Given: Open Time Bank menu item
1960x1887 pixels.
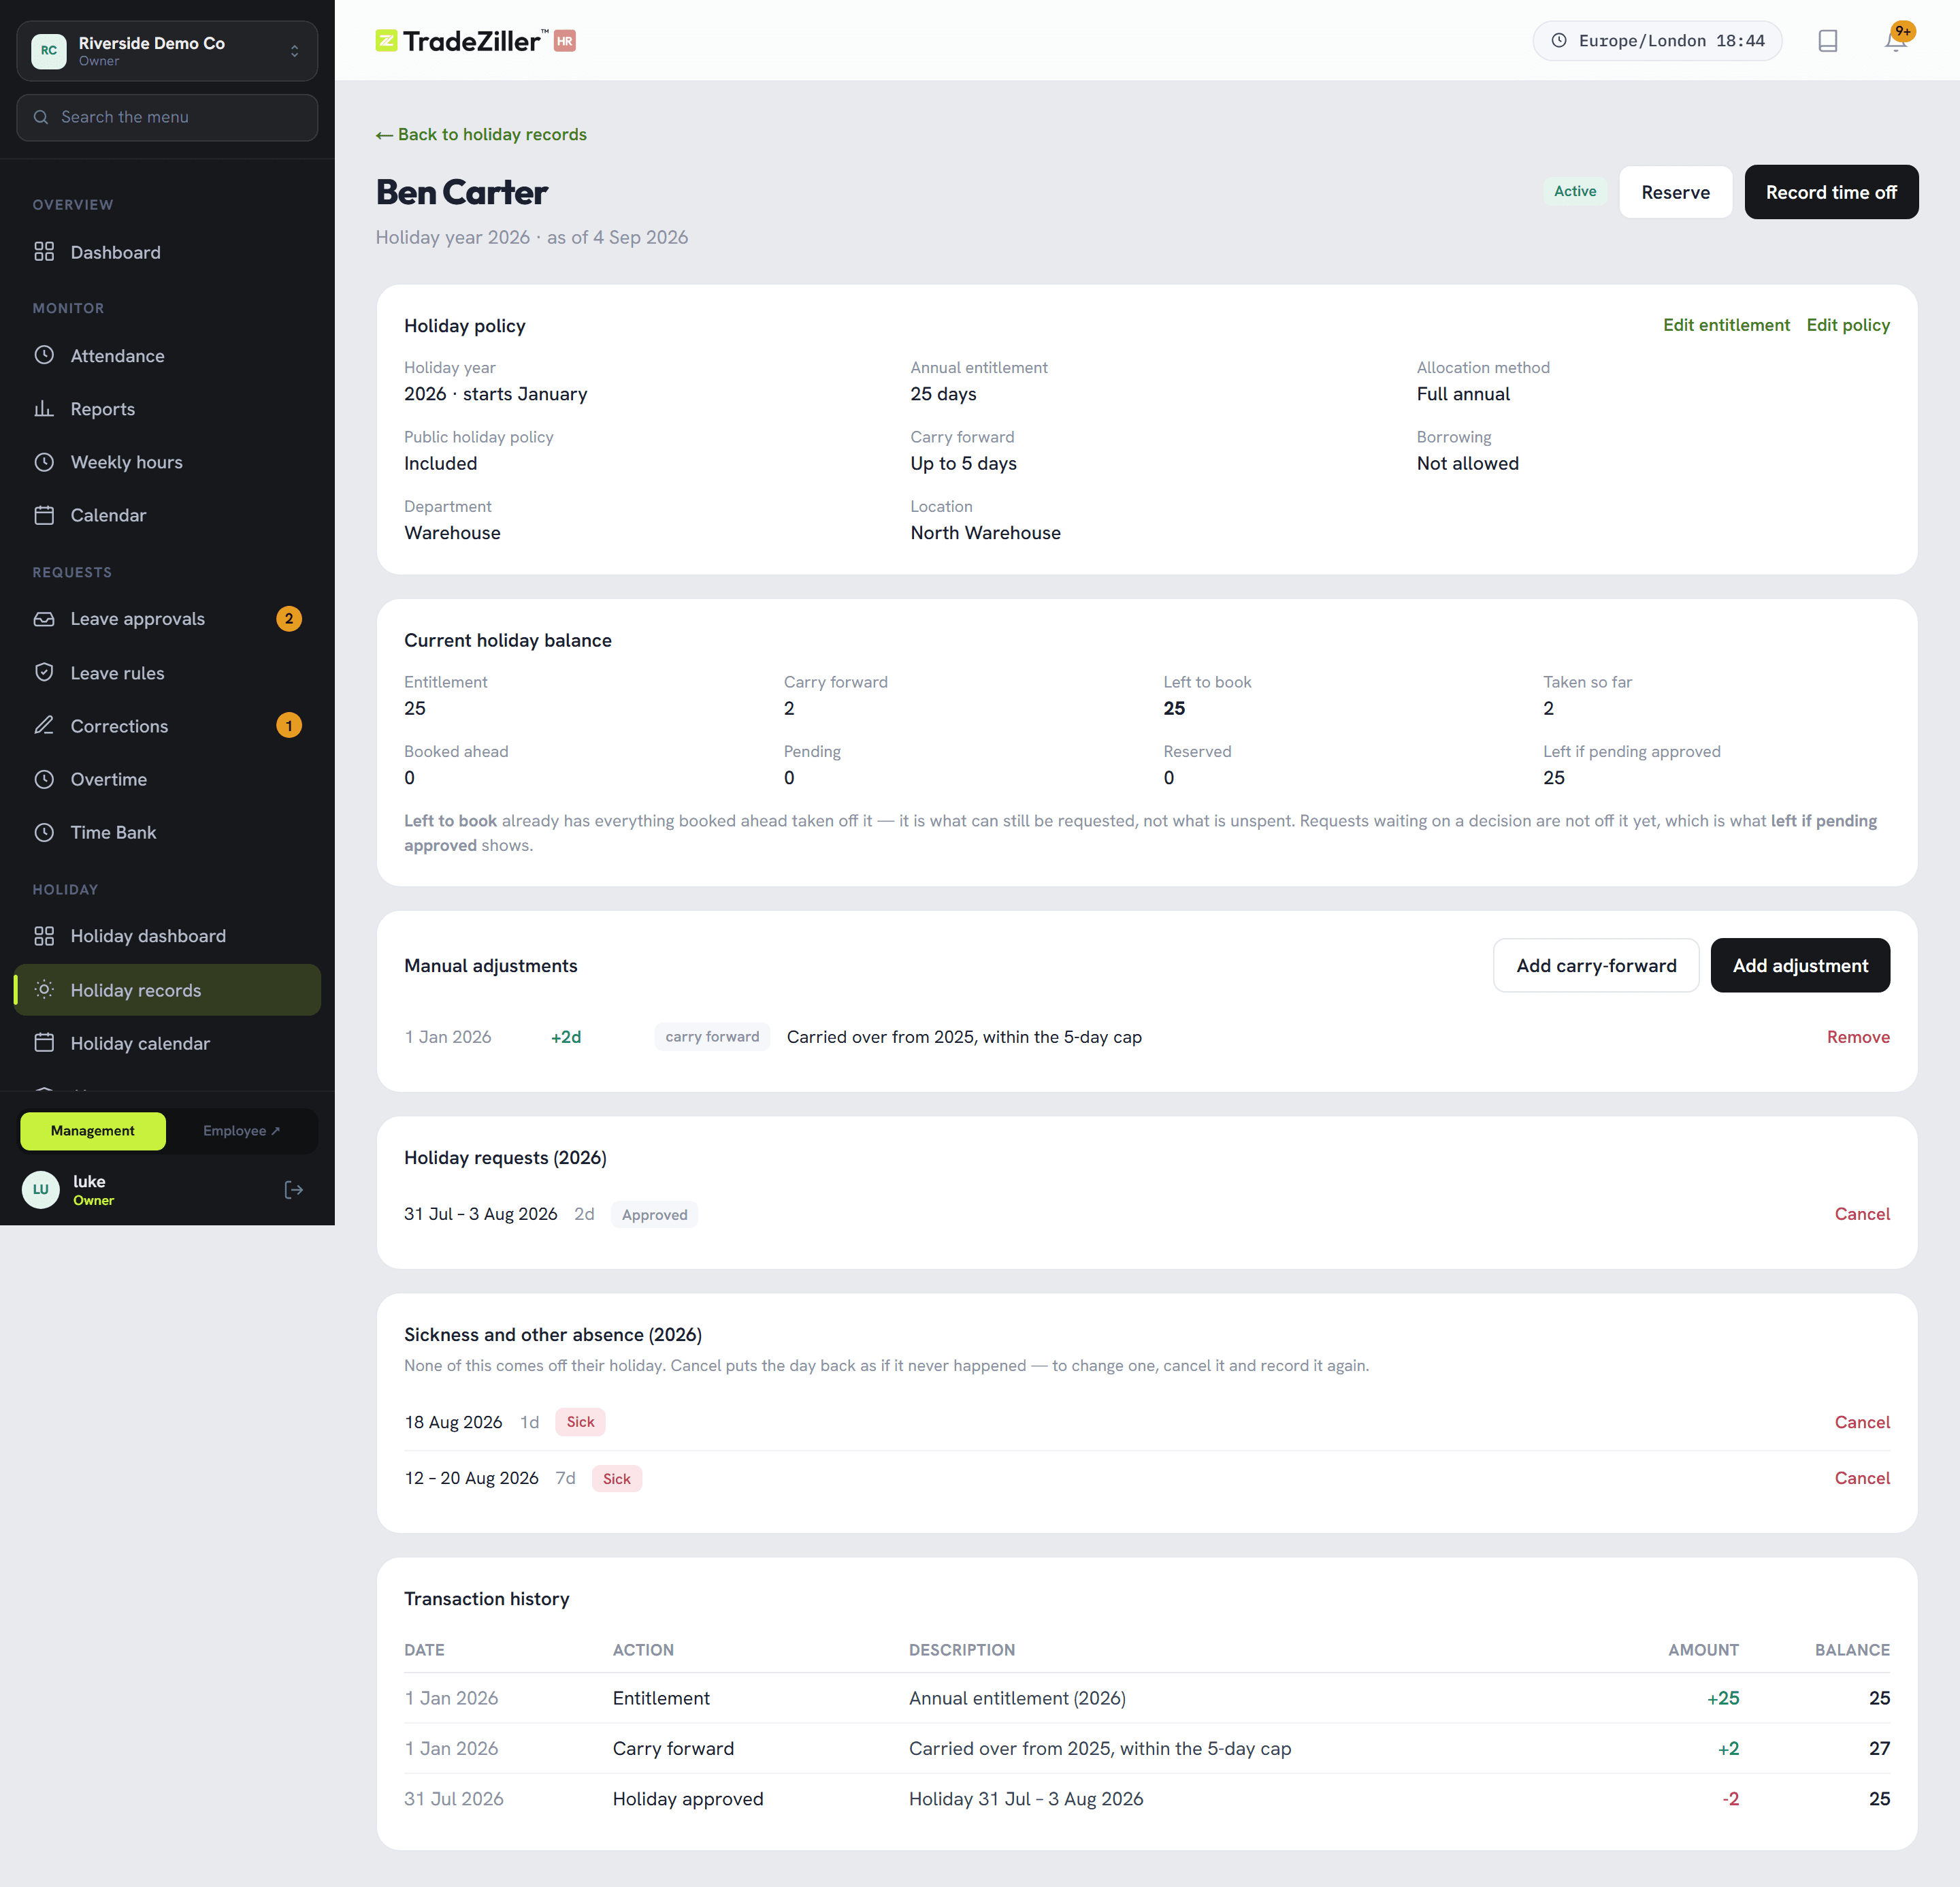Looking at the screenshot, I should coord(167,832).
